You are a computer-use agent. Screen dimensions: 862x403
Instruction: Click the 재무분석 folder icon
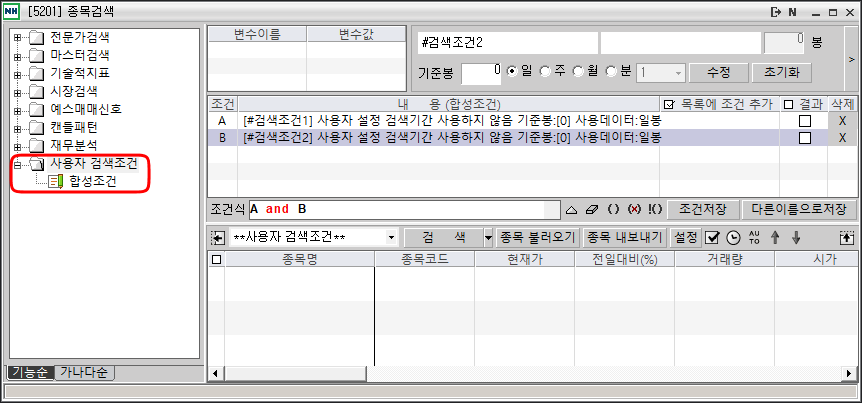(x=36, y=146)
